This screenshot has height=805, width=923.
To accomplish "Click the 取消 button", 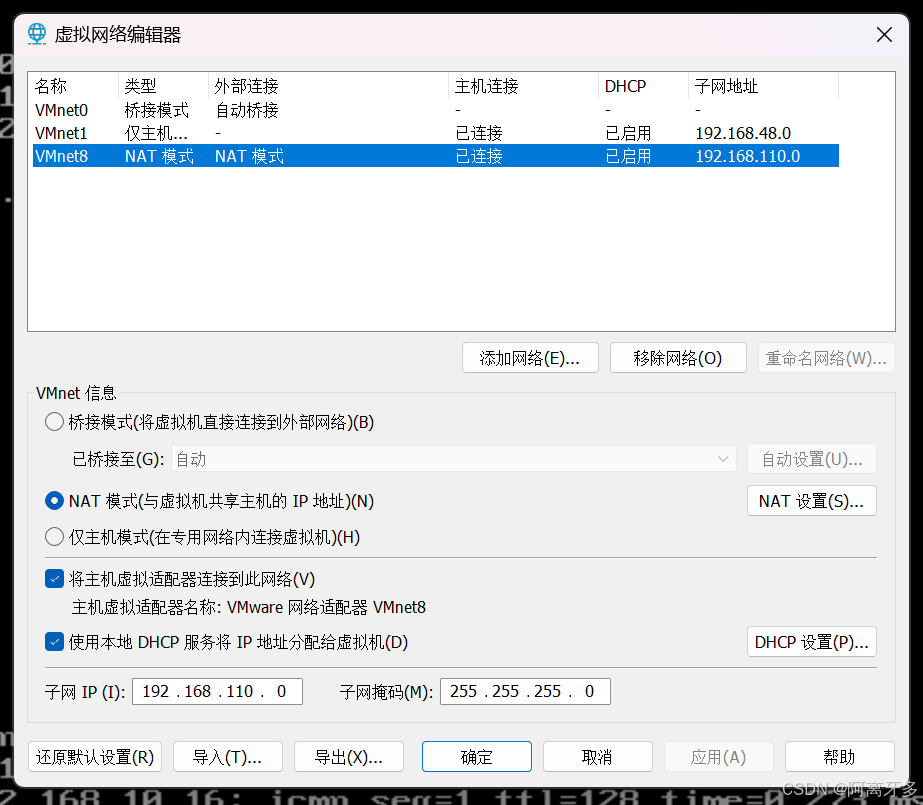I will click(x=597, y=757).
